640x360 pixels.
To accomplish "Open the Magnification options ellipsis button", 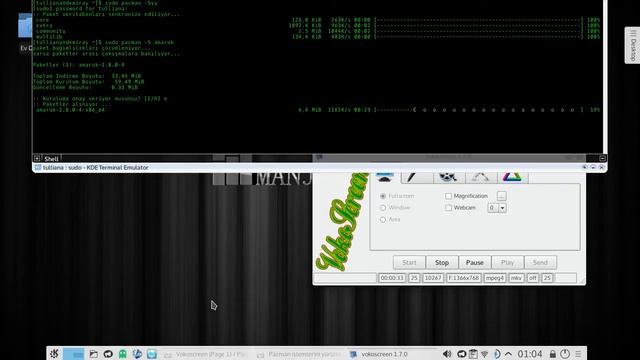I will 502,196.
